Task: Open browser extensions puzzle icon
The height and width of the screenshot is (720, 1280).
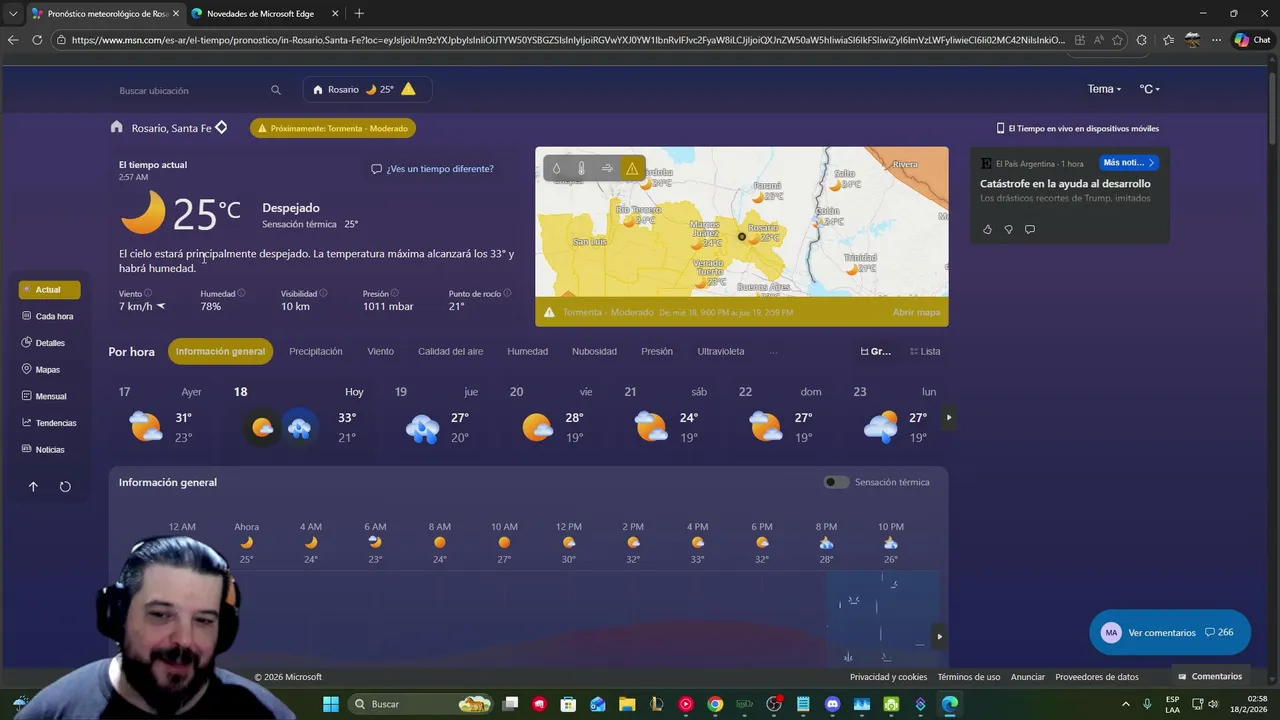Action: [1142, 40]
